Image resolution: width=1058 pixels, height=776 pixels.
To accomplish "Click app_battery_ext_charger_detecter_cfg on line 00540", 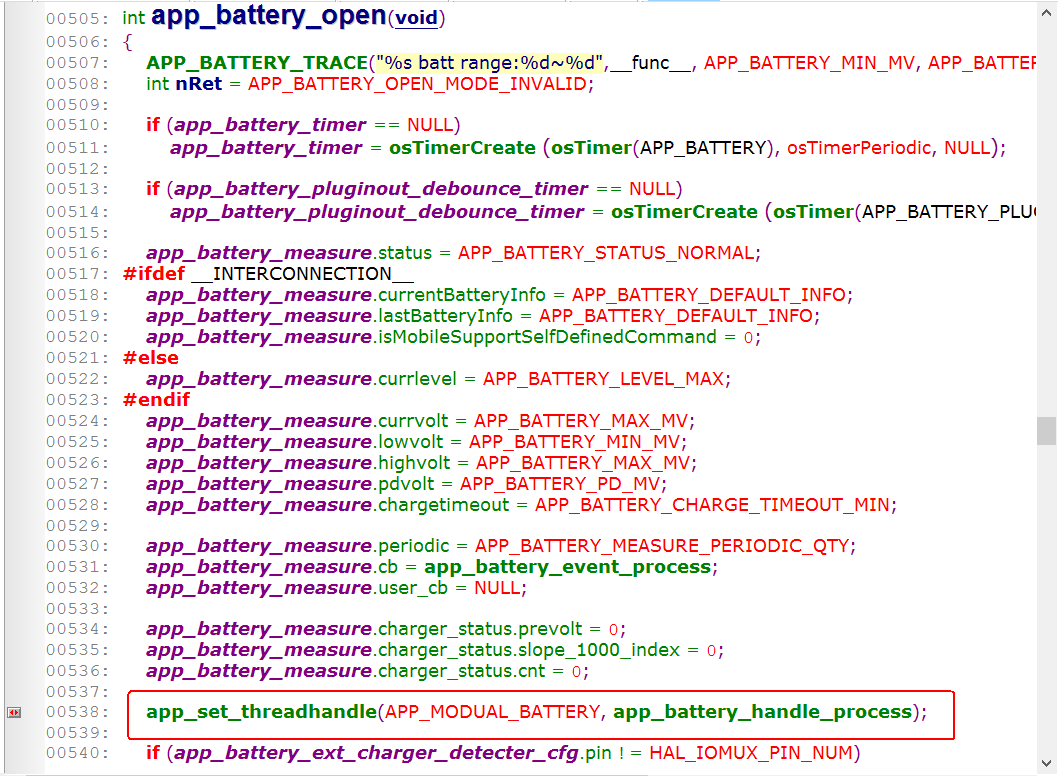I will coord(377,753).
